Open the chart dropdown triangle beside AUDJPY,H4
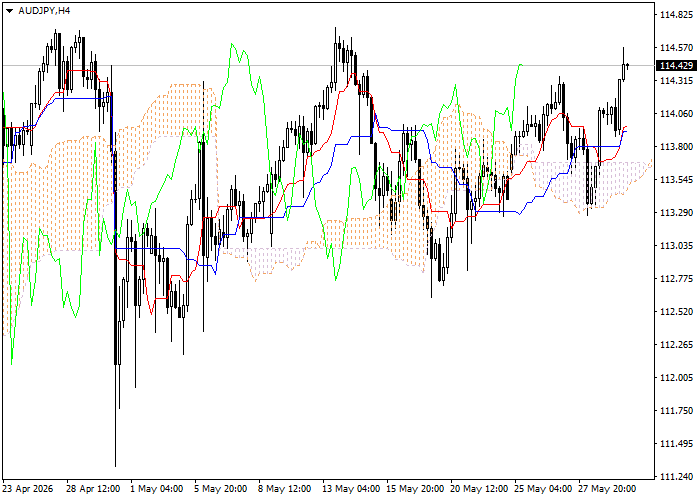Screen dimensions: 700x500 [x=9, y=11]
